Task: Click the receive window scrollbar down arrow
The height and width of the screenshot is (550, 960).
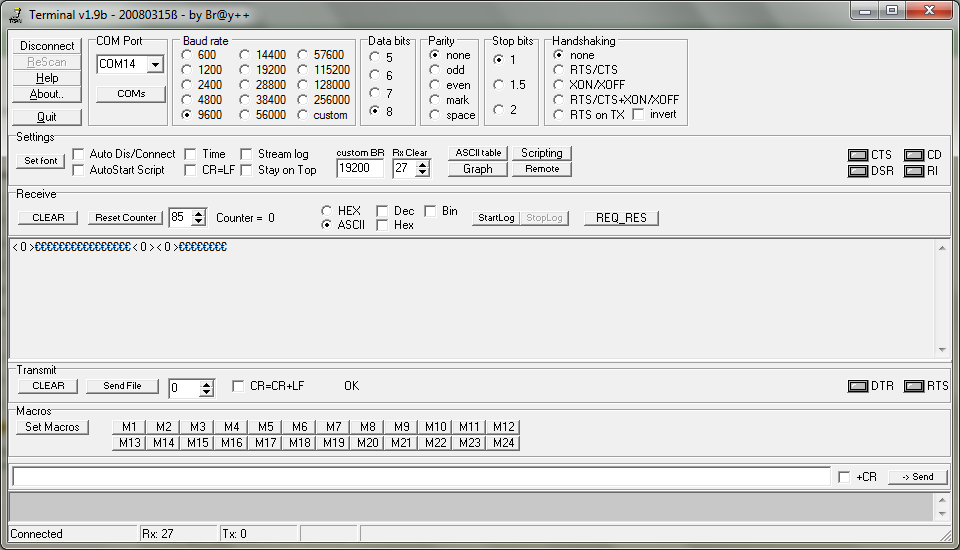Action: point(942,350)
